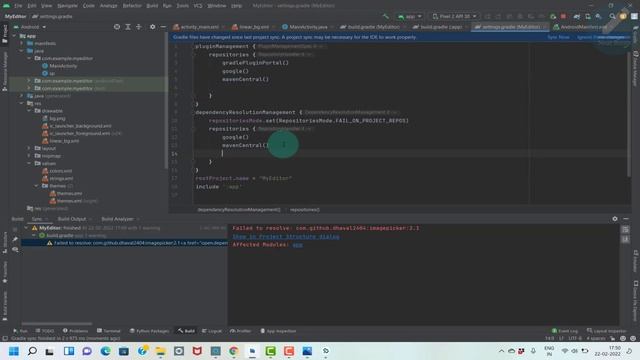Select colors.xml in values folder

point(60,171)
